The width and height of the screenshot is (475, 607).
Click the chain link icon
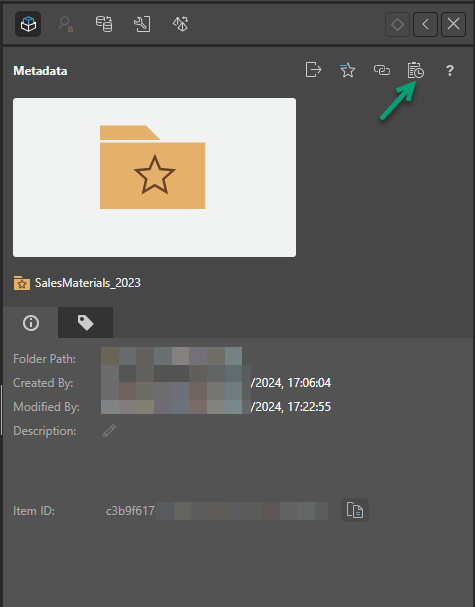pyautogui.click(x=382, y=70)
